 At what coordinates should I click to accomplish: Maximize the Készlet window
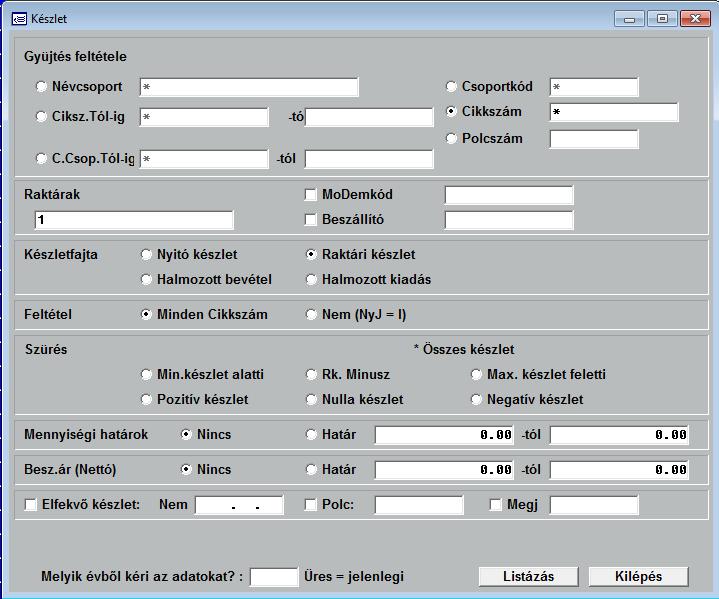(662, 19)
